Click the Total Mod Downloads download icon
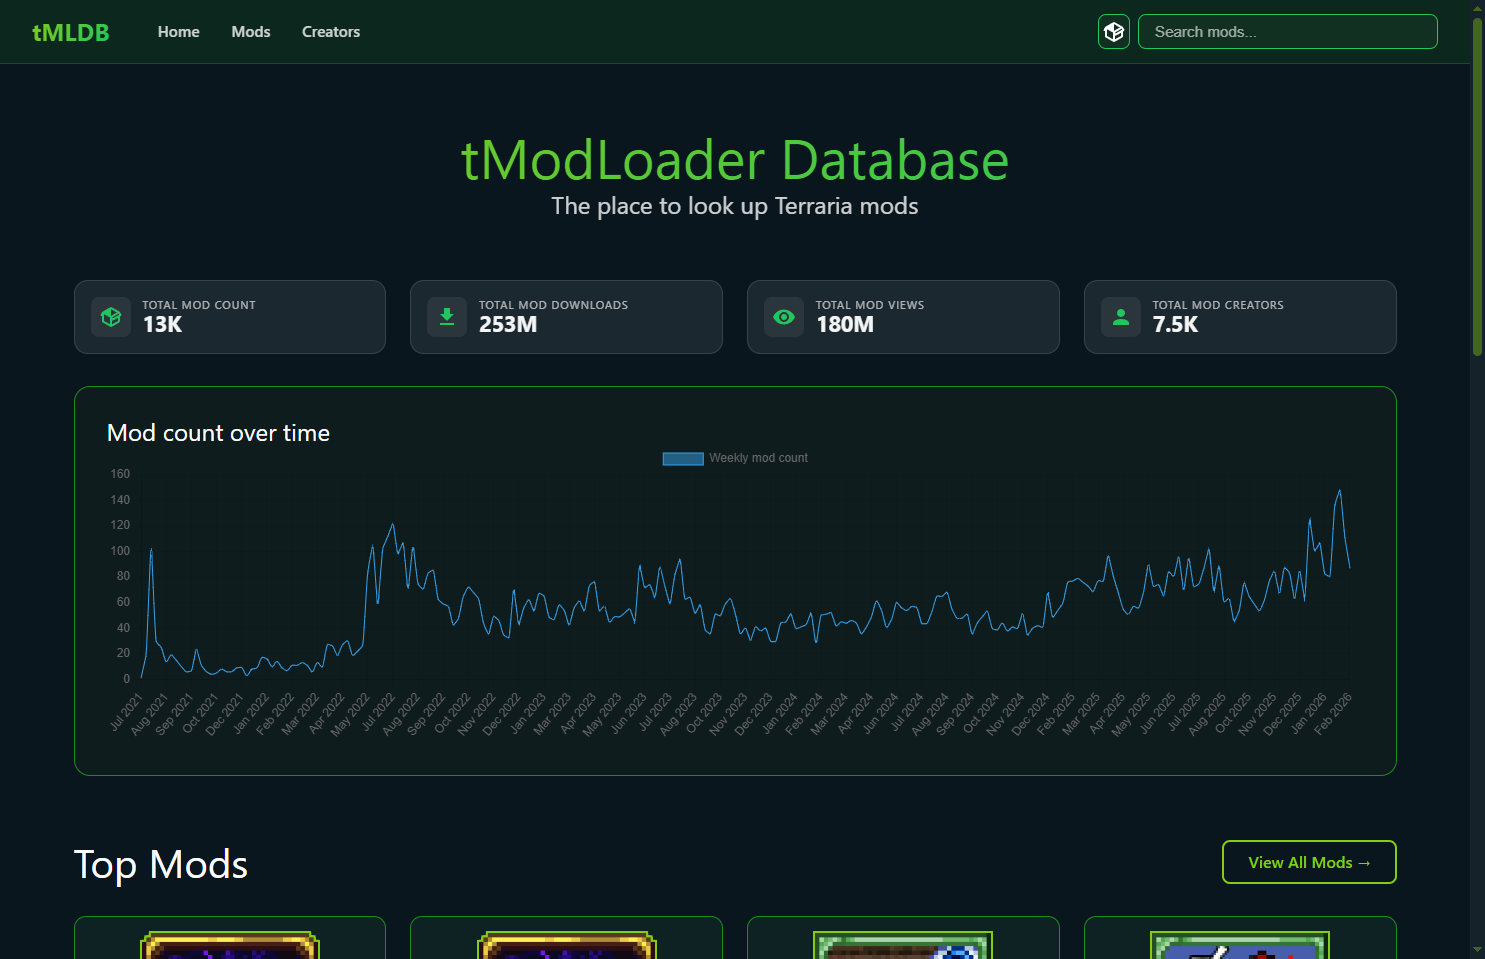 (x=447, y=317)
